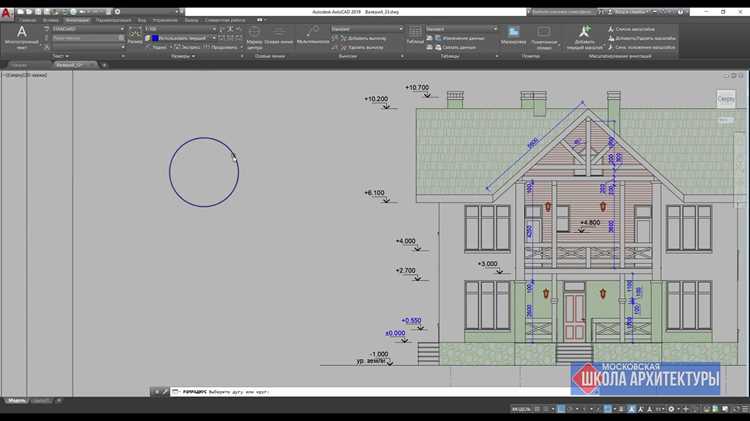Screen dimensions: 750x421
Task: Open the multileader style dropdown
Action: (367, 29)
